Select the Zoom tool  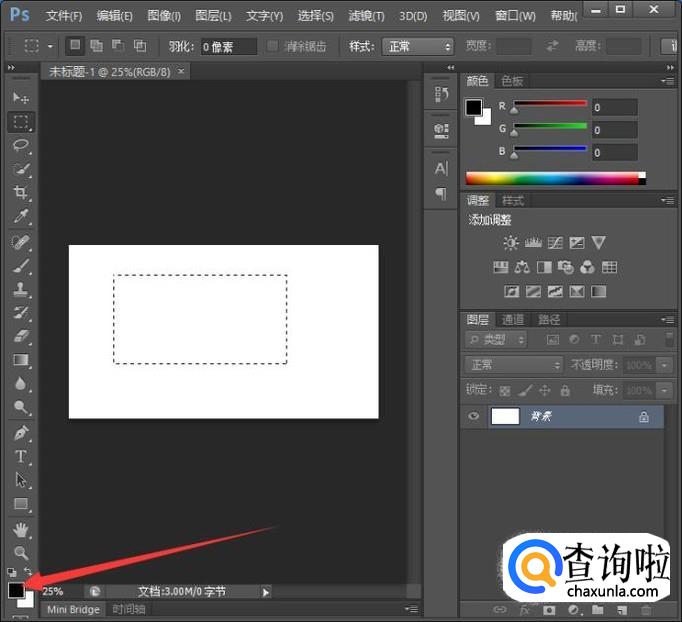tap(20, 552)
